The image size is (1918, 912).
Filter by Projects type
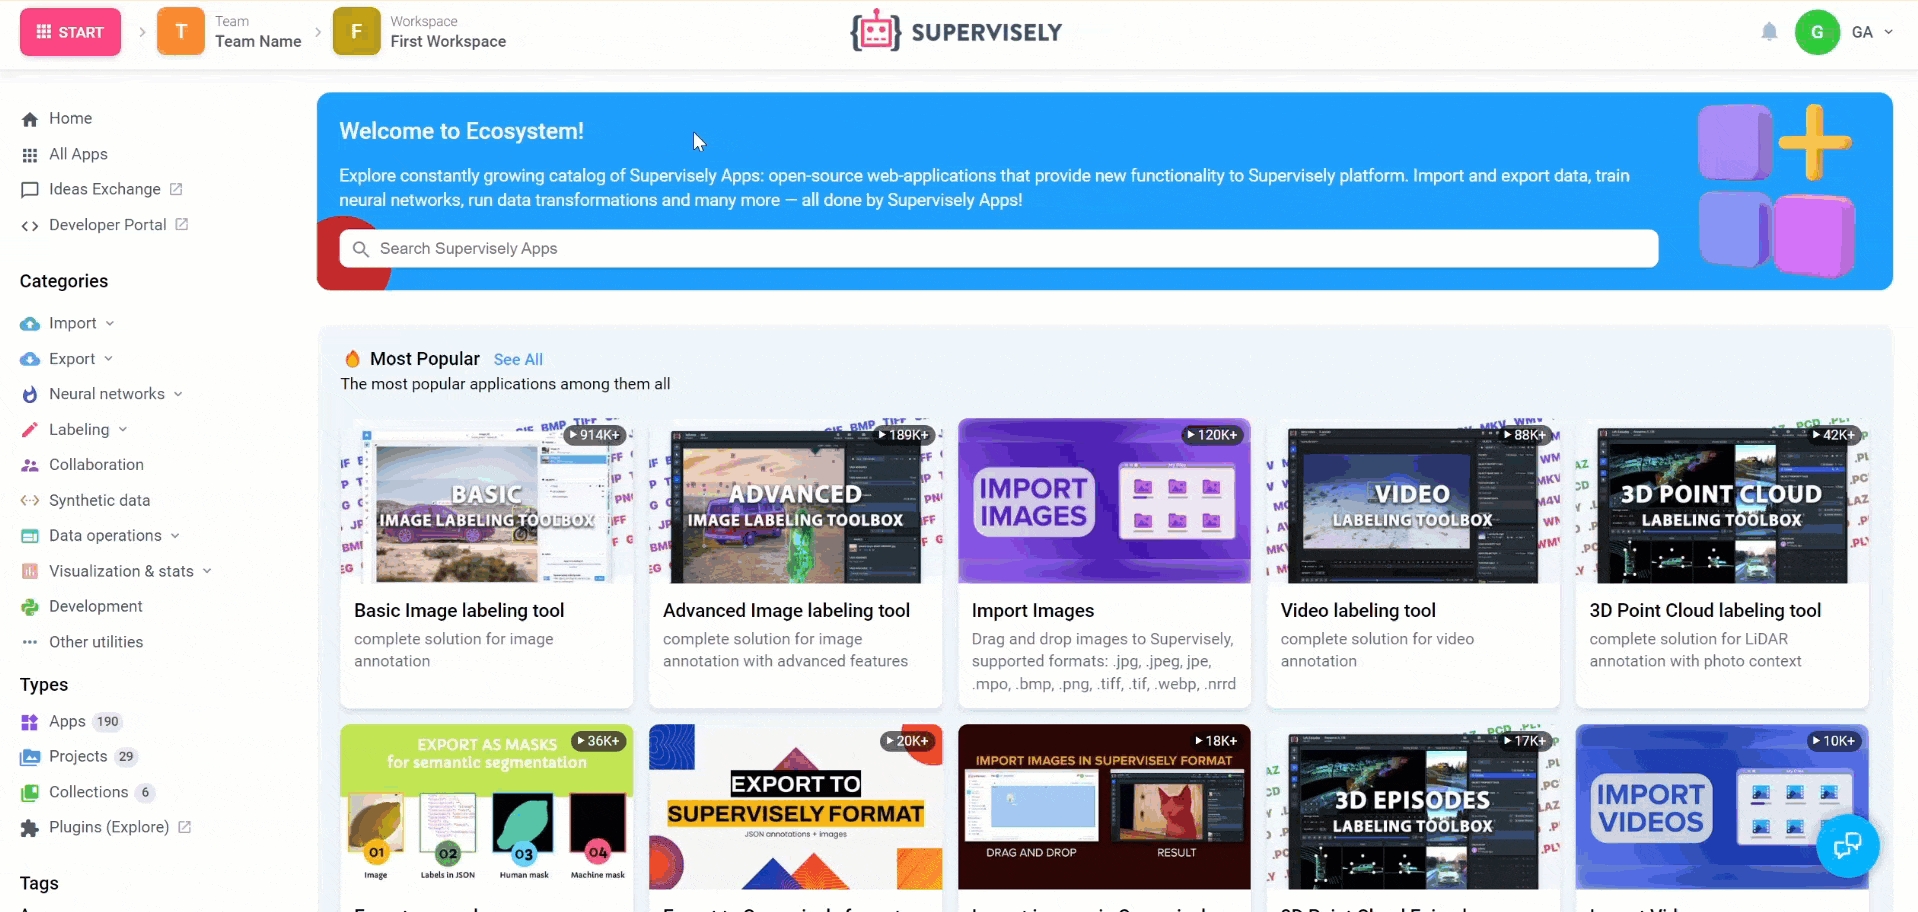click(x=78, y=757)
